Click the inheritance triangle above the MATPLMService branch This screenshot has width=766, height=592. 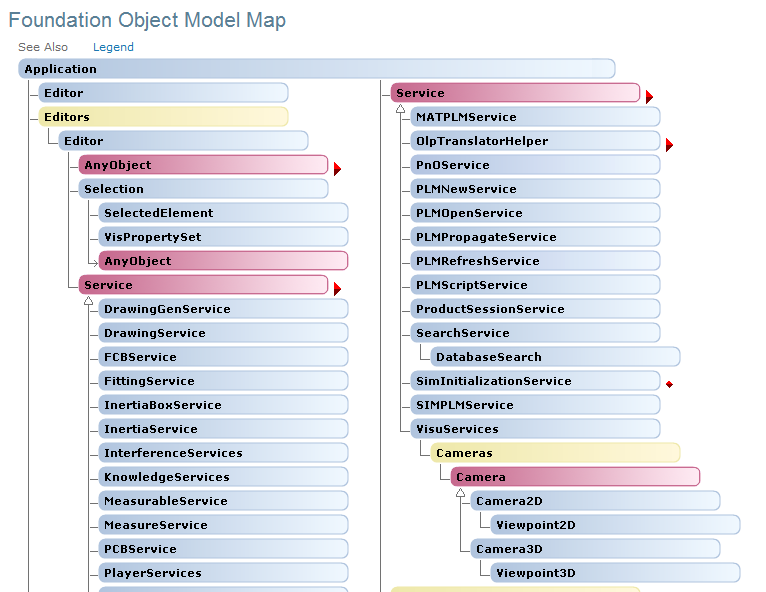398,107
